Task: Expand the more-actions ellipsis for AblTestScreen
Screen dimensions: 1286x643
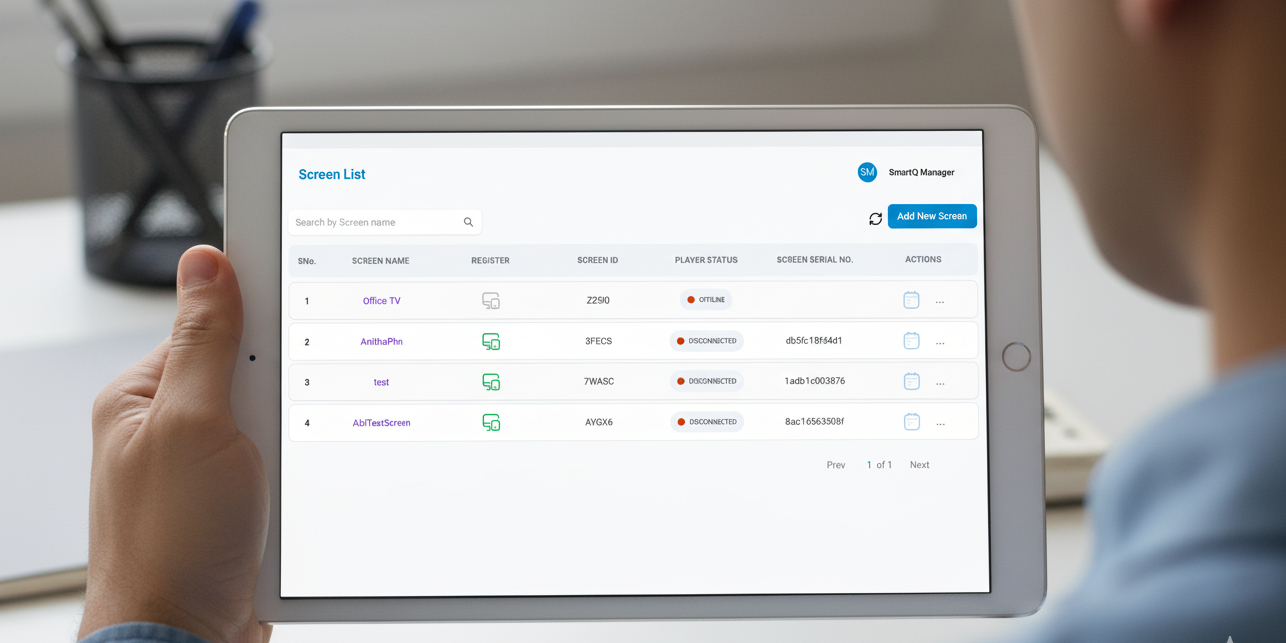Action: coord(940,423)
